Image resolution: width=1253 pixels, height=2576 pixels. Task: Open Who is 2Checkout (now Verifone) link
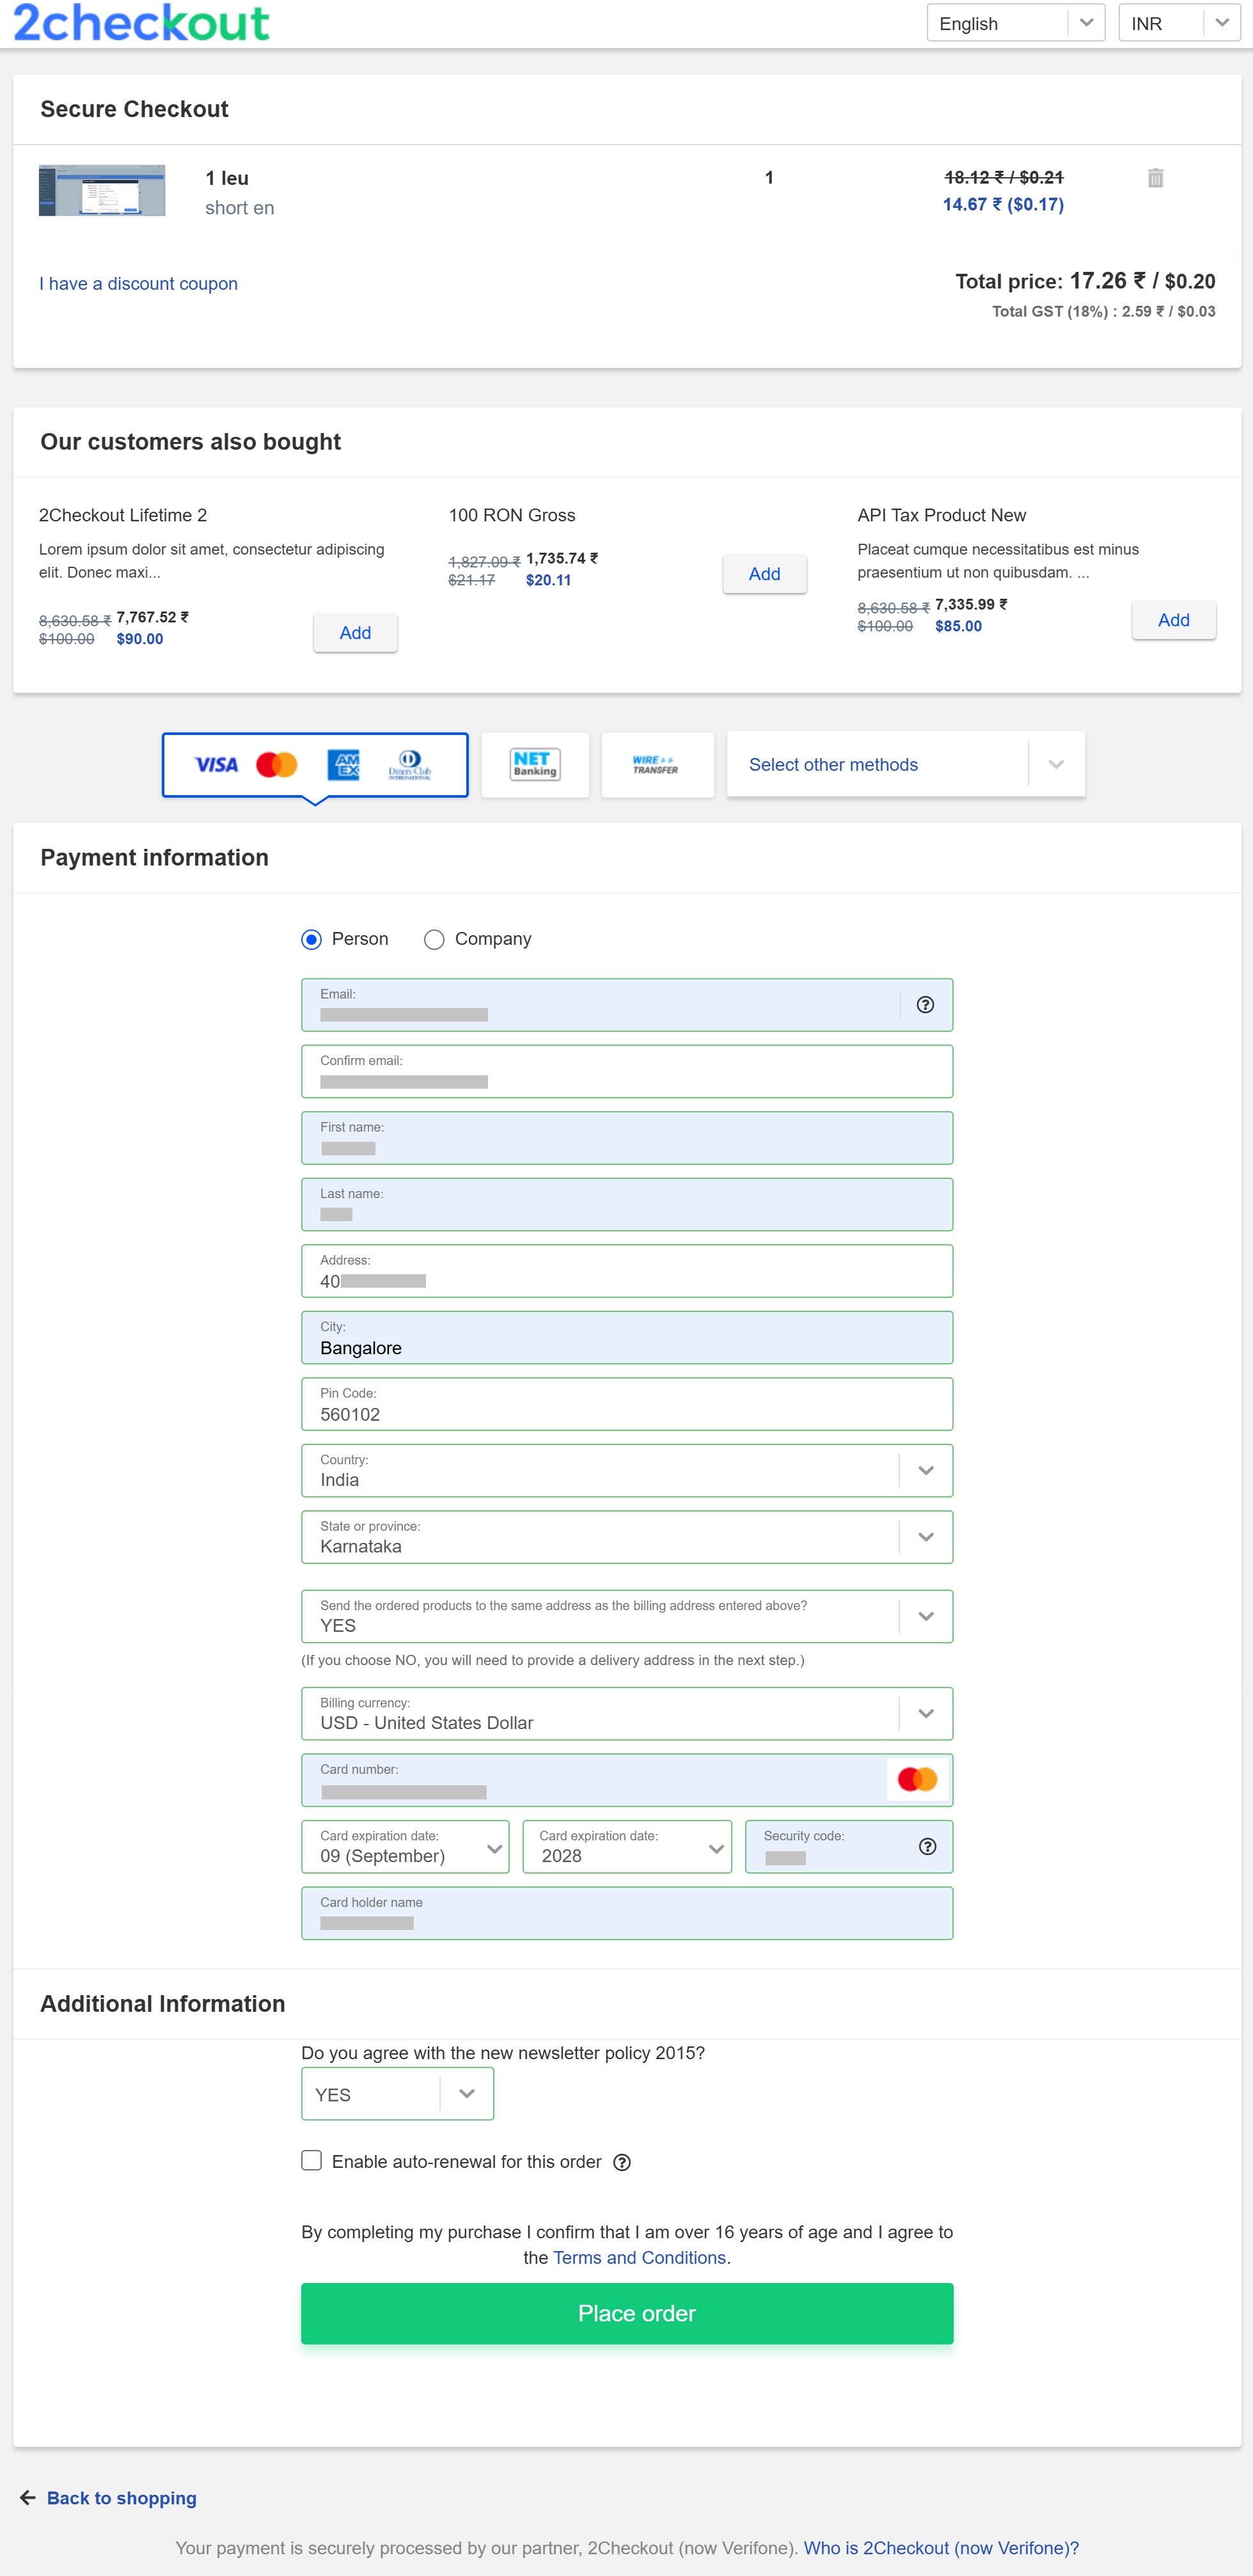pos(941,2548)
